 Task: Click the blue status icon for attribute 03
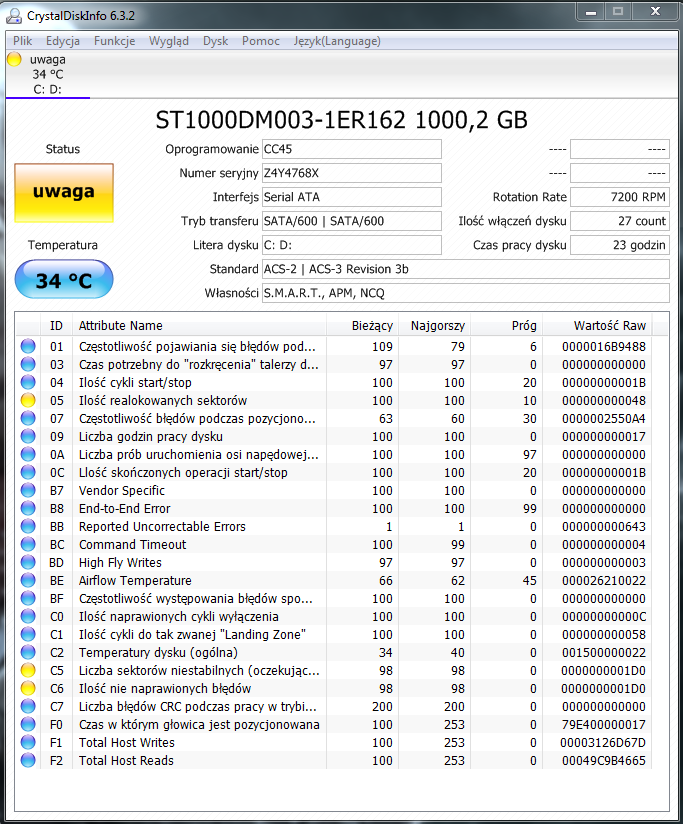click(x=28, y=364)
